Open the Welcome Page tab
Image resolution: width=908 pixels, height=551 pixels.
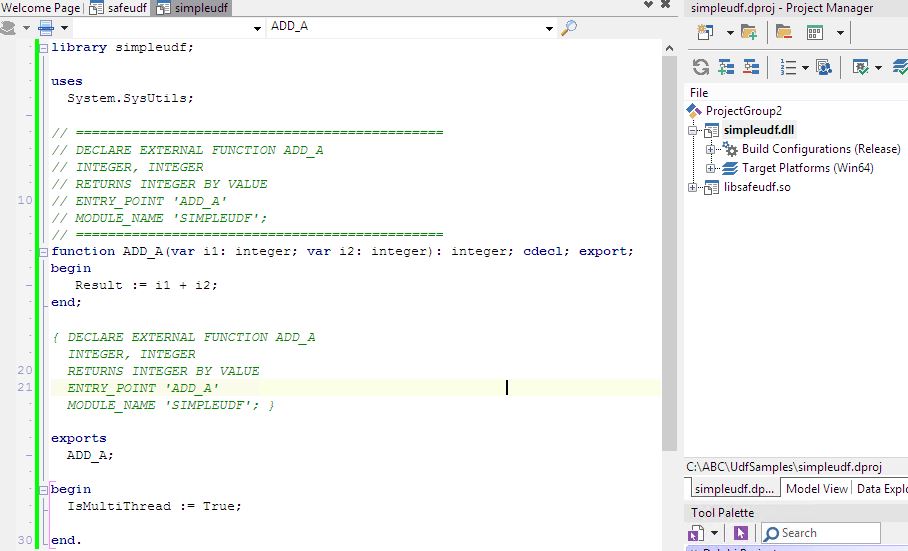[40, 8]
